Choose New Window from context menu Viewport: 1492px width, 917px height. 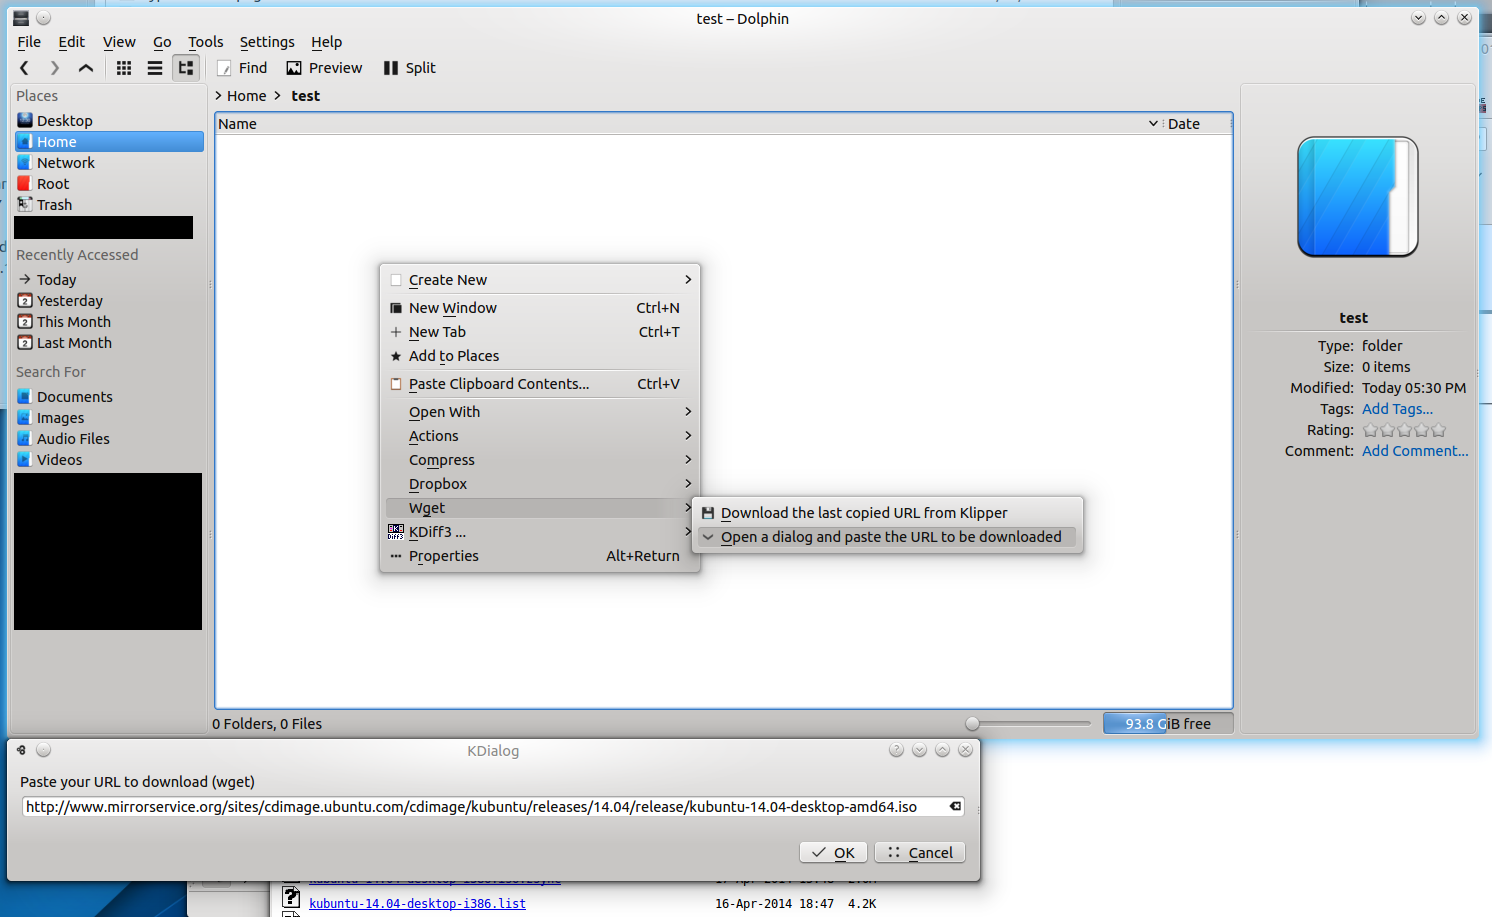[x=540, y=308]
